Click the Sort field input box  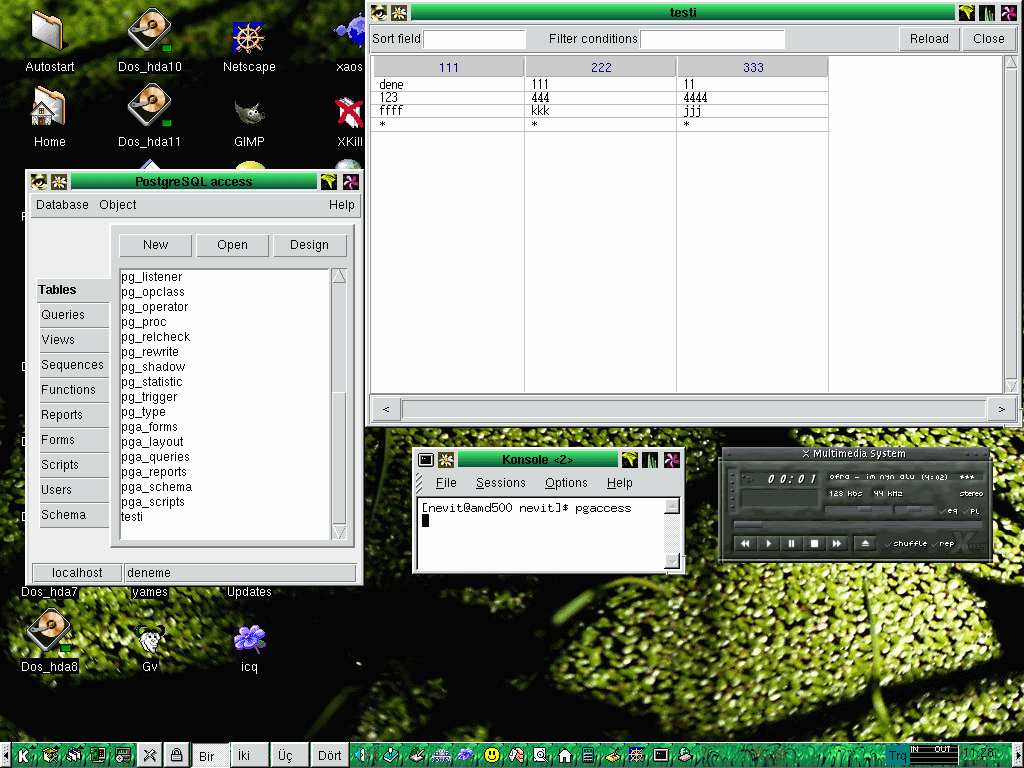pos(475,39)
